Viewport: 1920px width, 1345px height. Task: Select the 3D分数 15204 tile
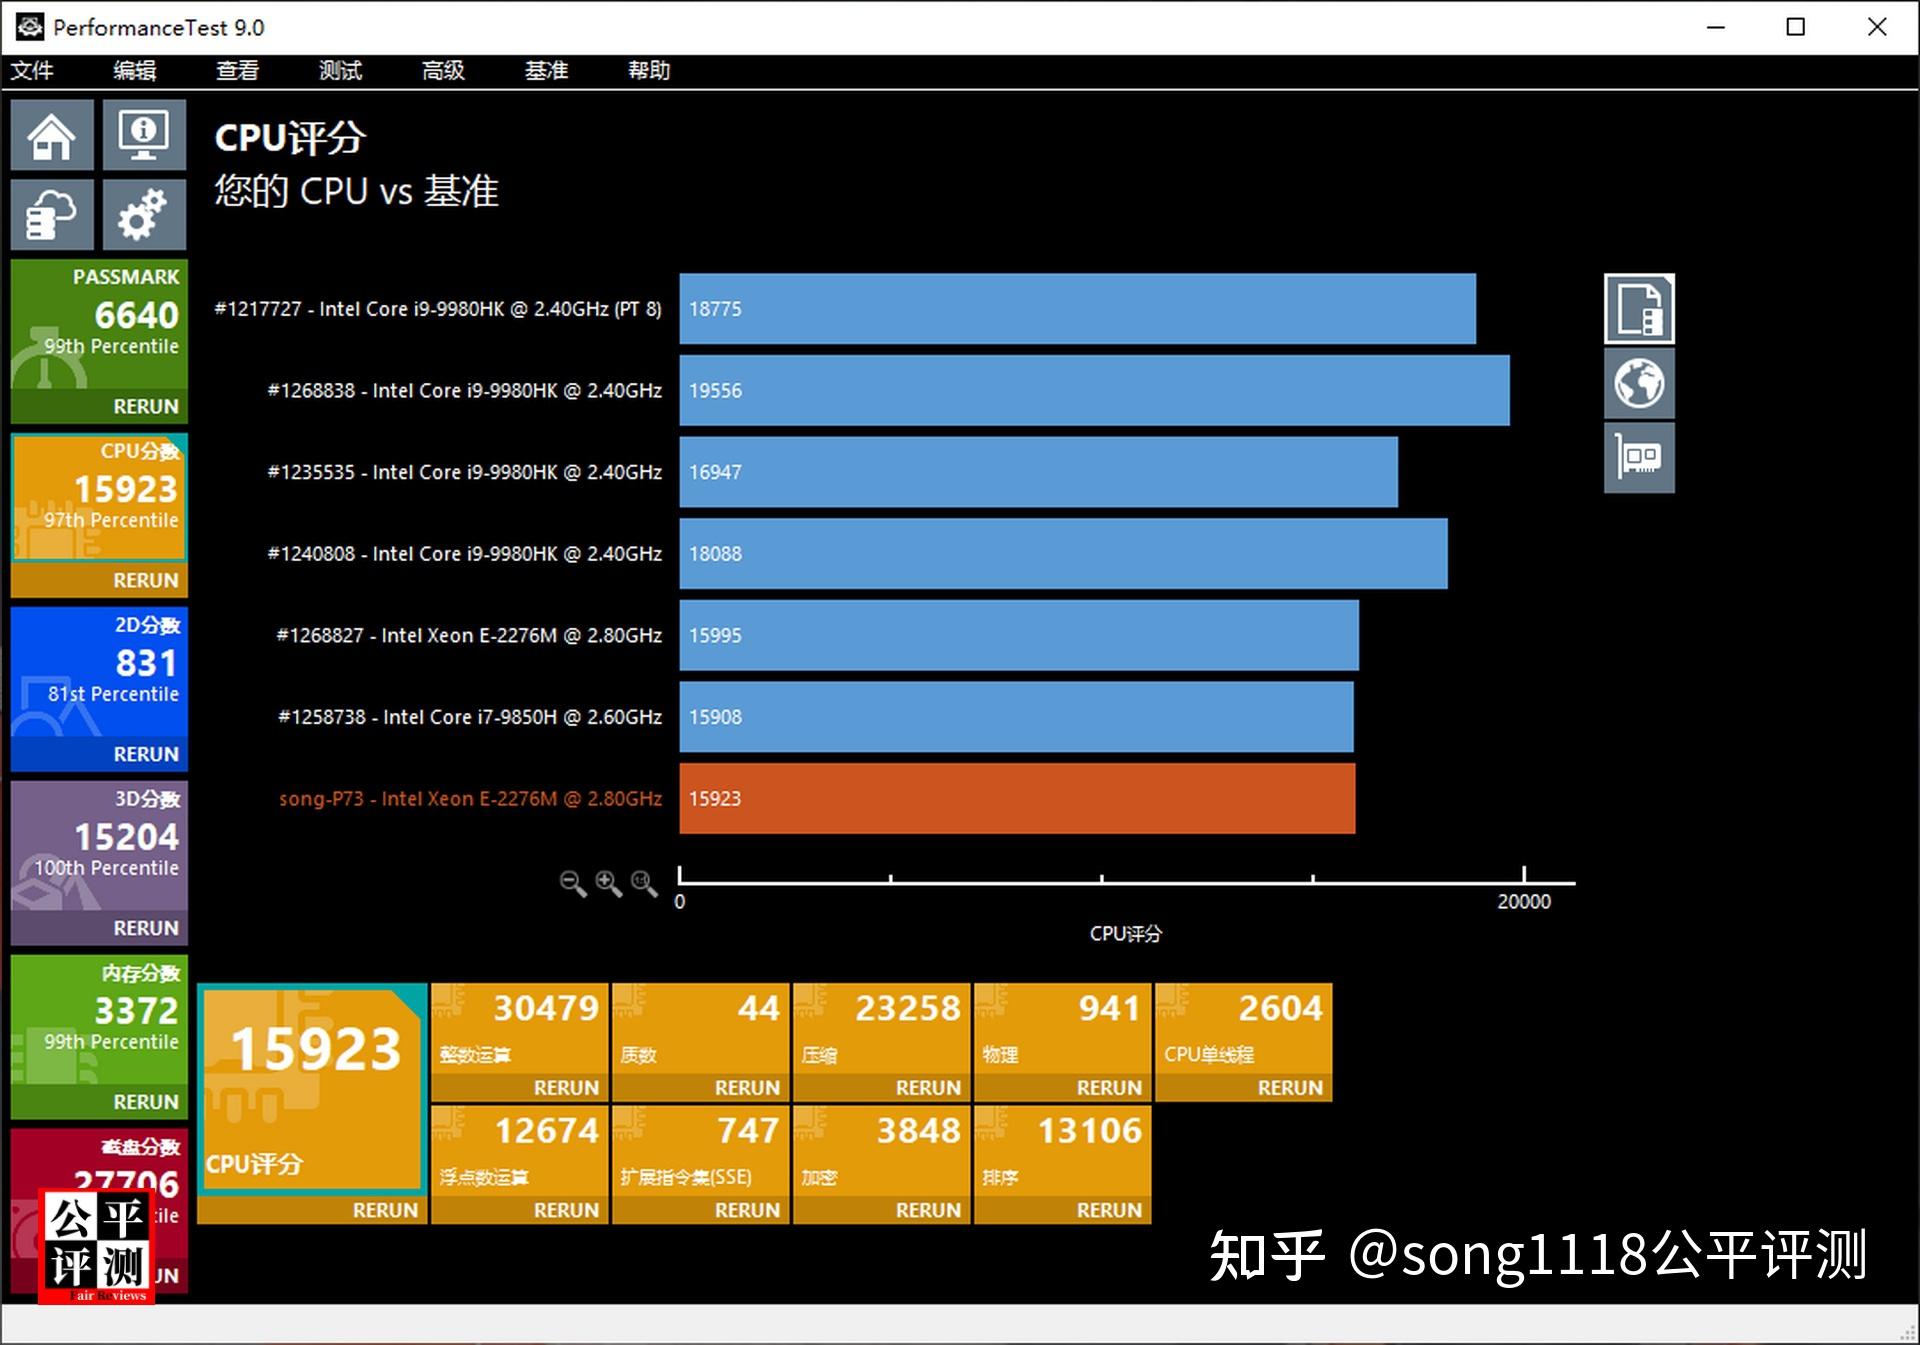pos(99,846)
